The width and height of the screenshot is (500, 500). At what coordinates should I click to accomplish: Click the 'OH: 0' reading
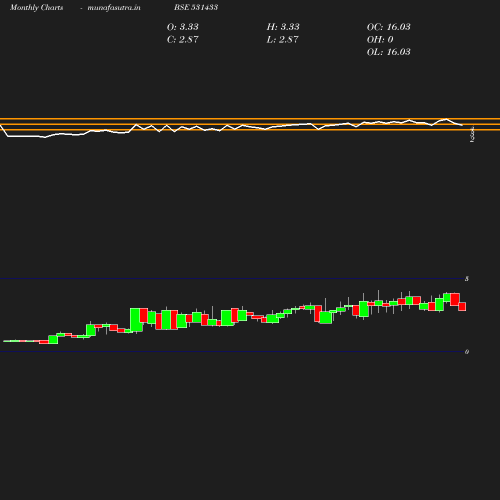(x=380, y=40)
